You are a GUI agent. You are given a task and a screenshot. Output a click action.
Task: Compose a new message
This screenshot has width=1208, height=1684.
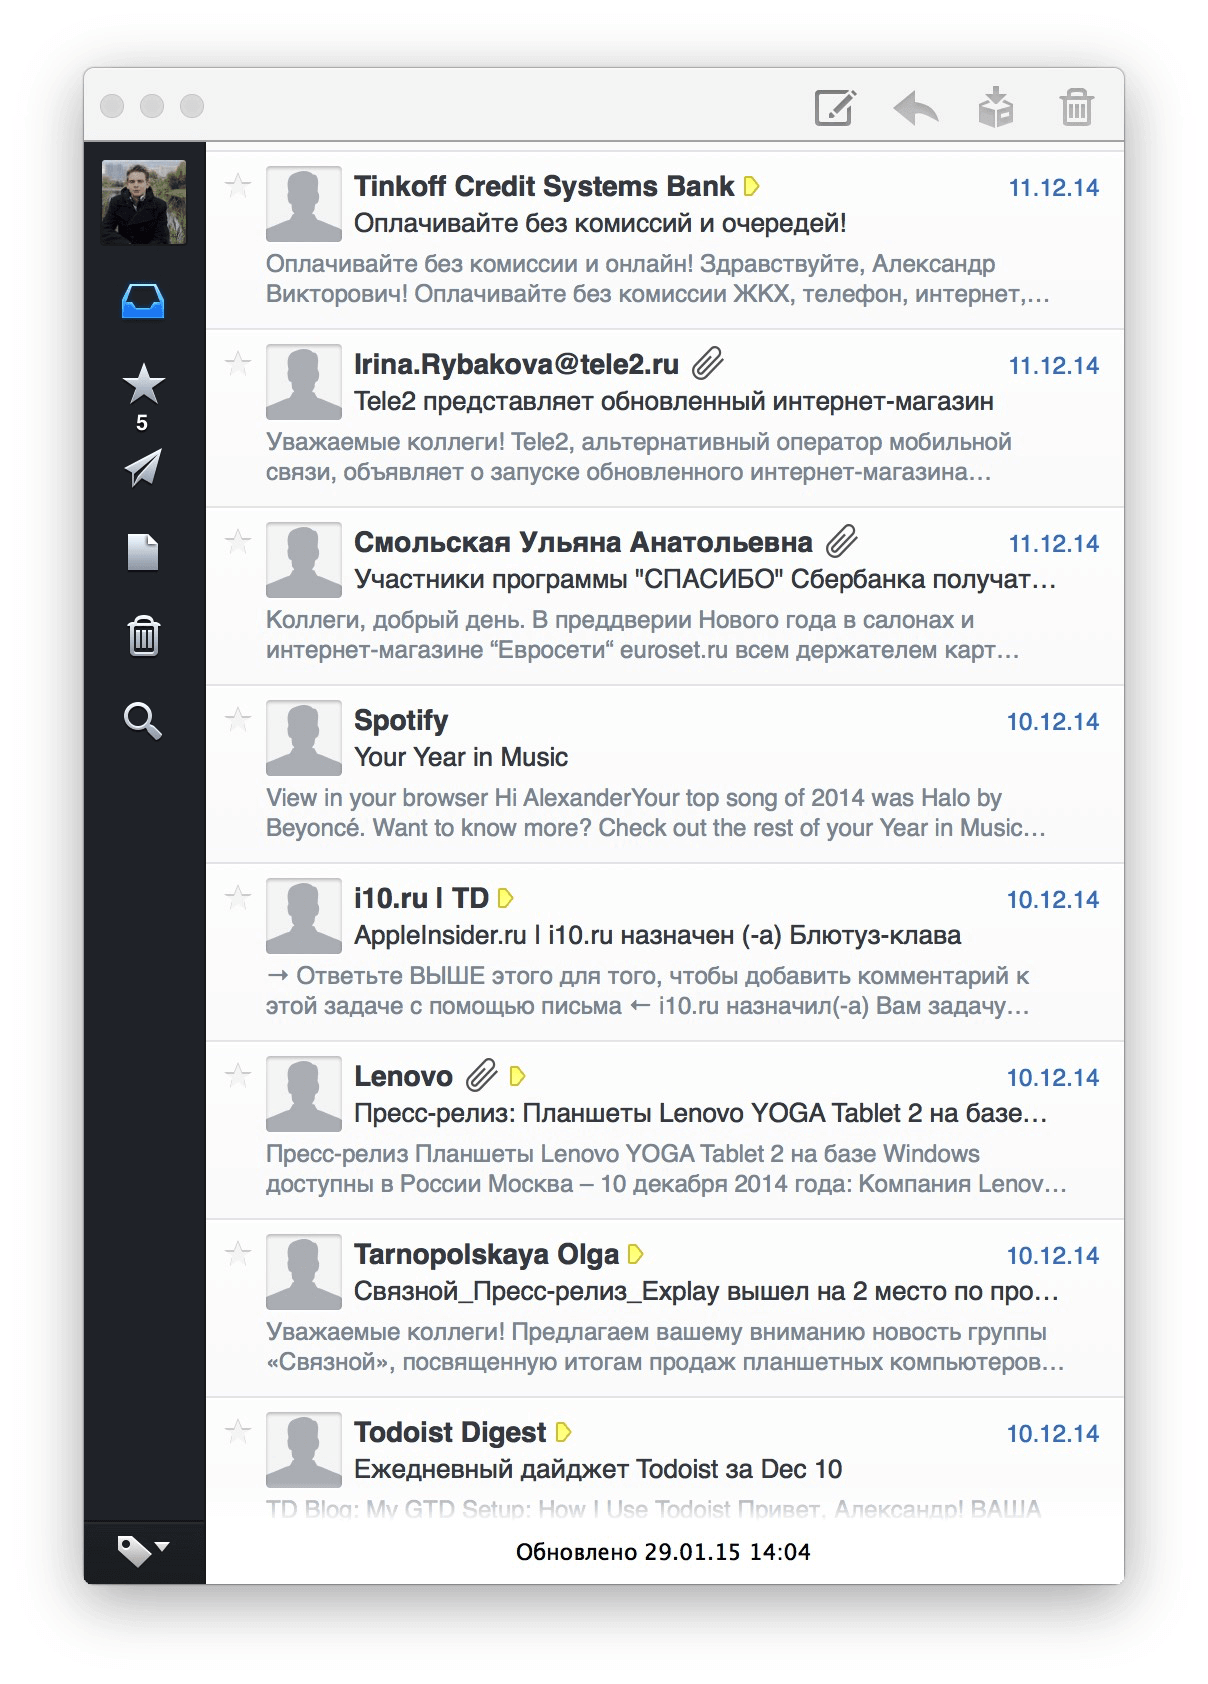pos(835,107)
